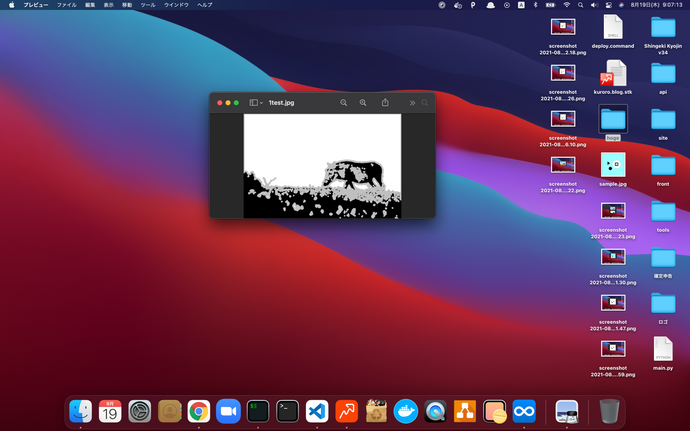Open the blue infinity app in Dock
The height and width of the screenshot is (431, 690).
tap(524, 411)
